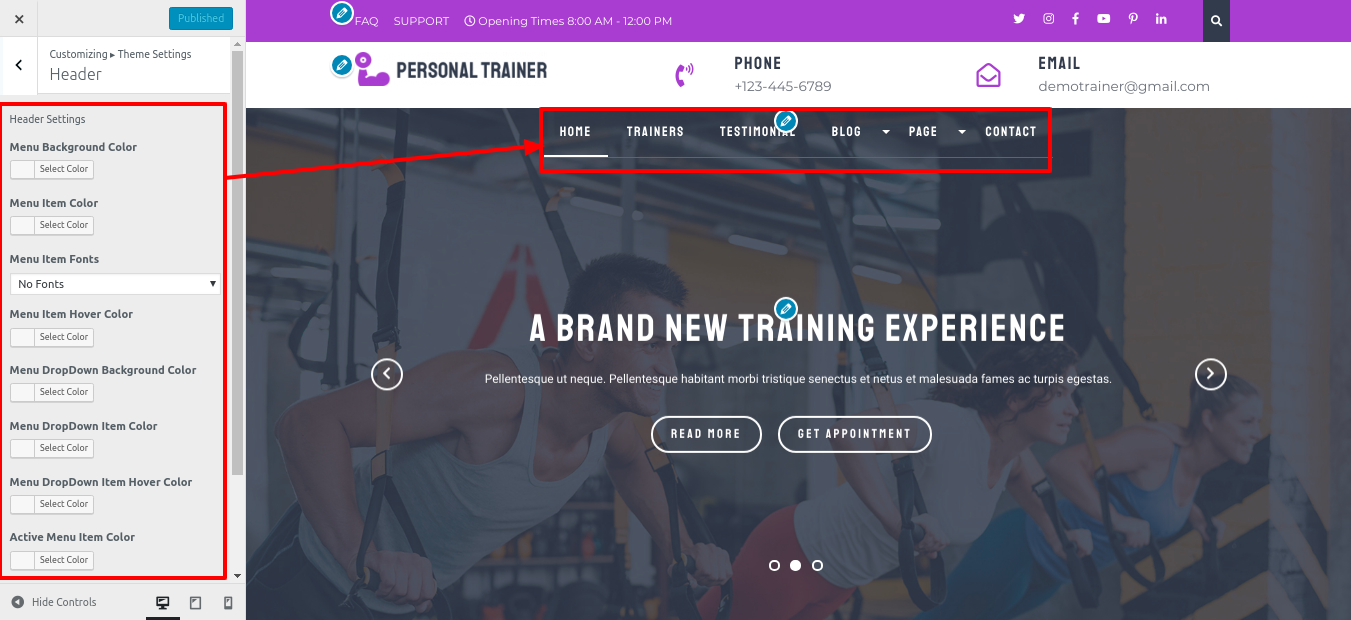This screenshot has height=620, width=1351.
Task: Click the Get Appointment button
Action: (854, 434)
